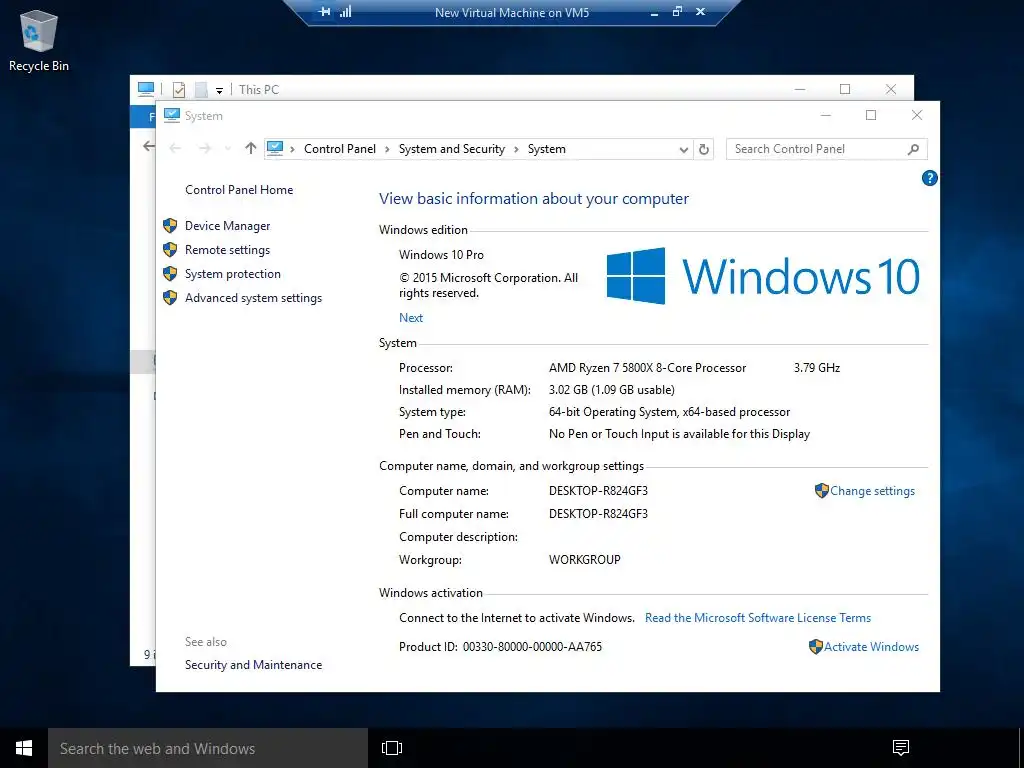Click Product ID 00330-80000-00000-AA765 text
The image size is (1024, 768).
click(500, 647)
